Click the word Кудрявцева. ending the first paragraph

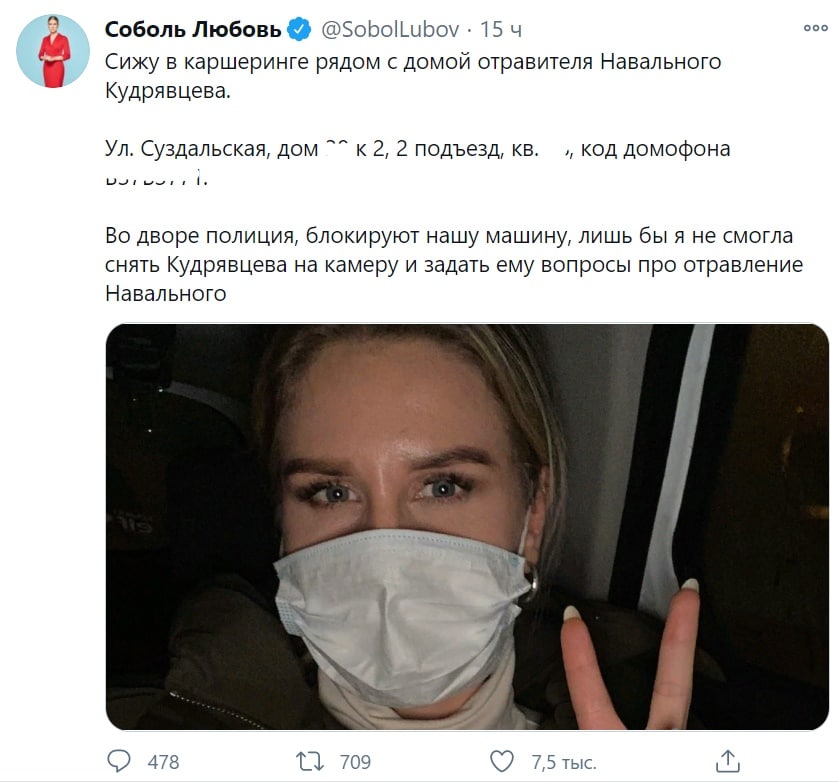pos(167,90)
